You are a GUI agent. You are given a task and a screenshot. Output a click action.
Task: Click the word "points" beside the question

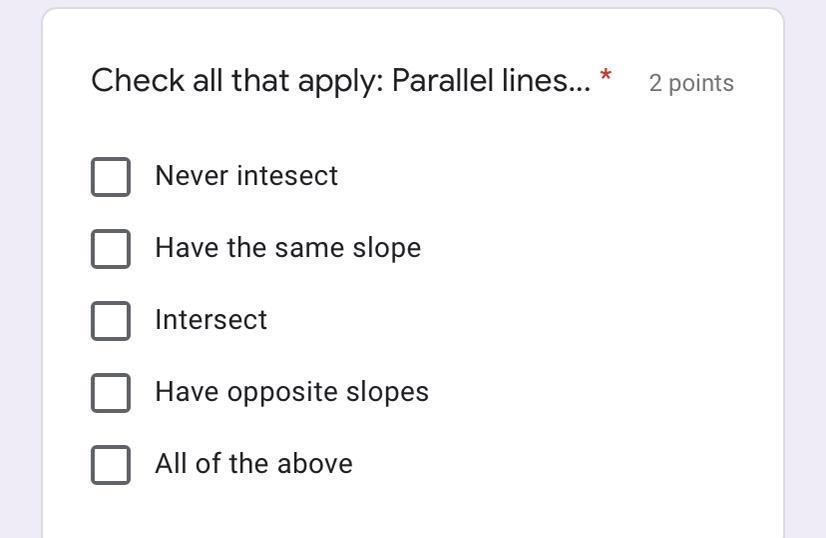[x=701, y=83]
